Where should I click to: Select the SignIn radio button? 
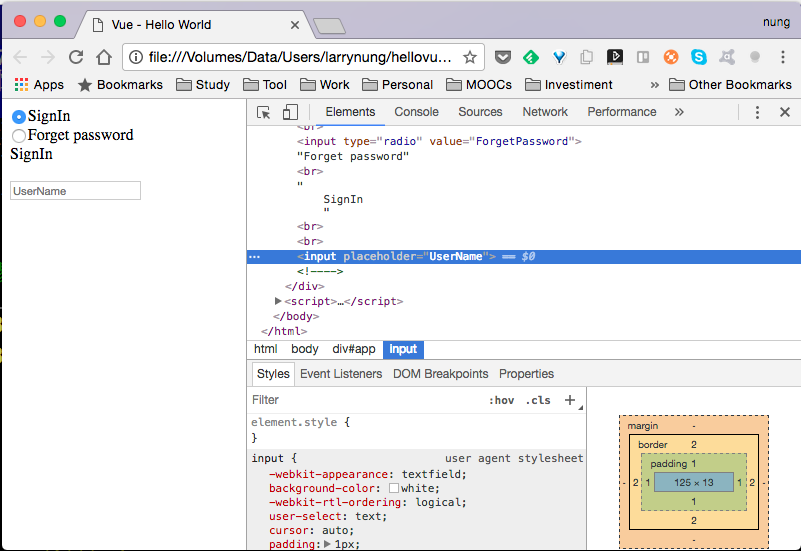click(x=18, y=117)
